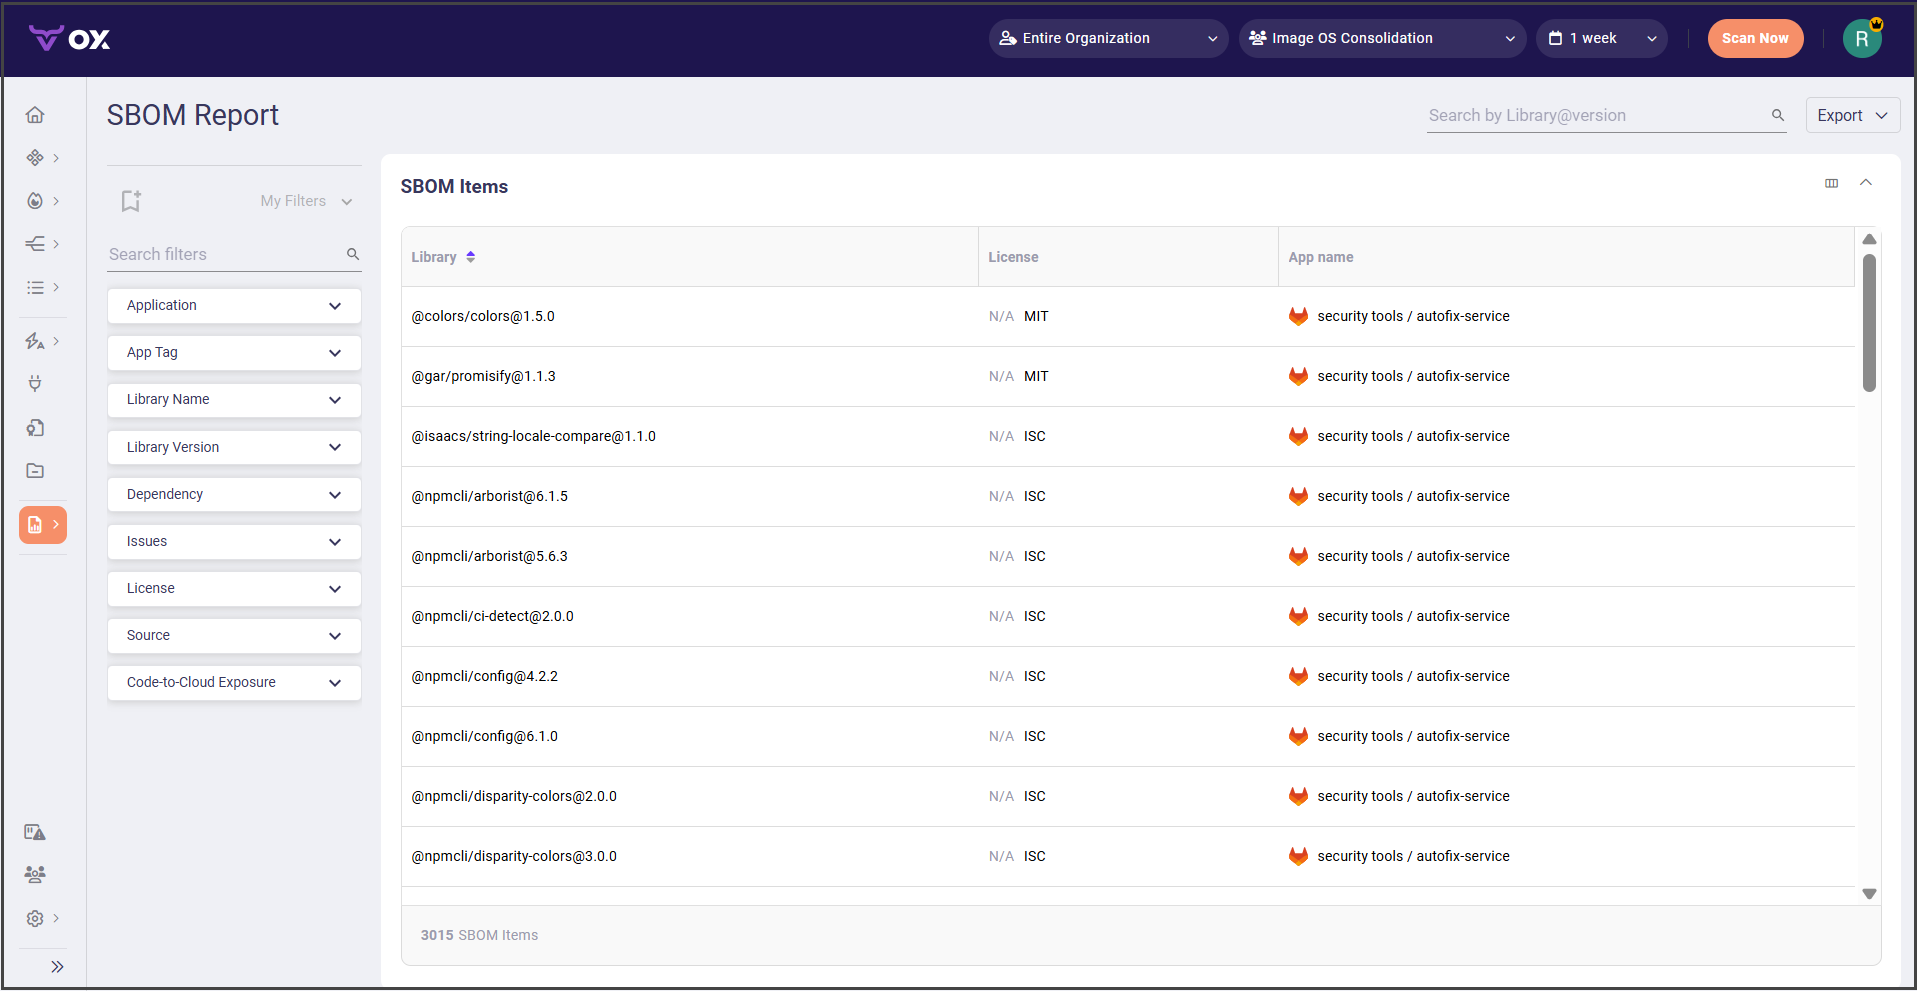The width and height of the screenshot is (1917, 991).
Task: Click the plug connectors sidebar icon
Action: [x=35, y=384]
